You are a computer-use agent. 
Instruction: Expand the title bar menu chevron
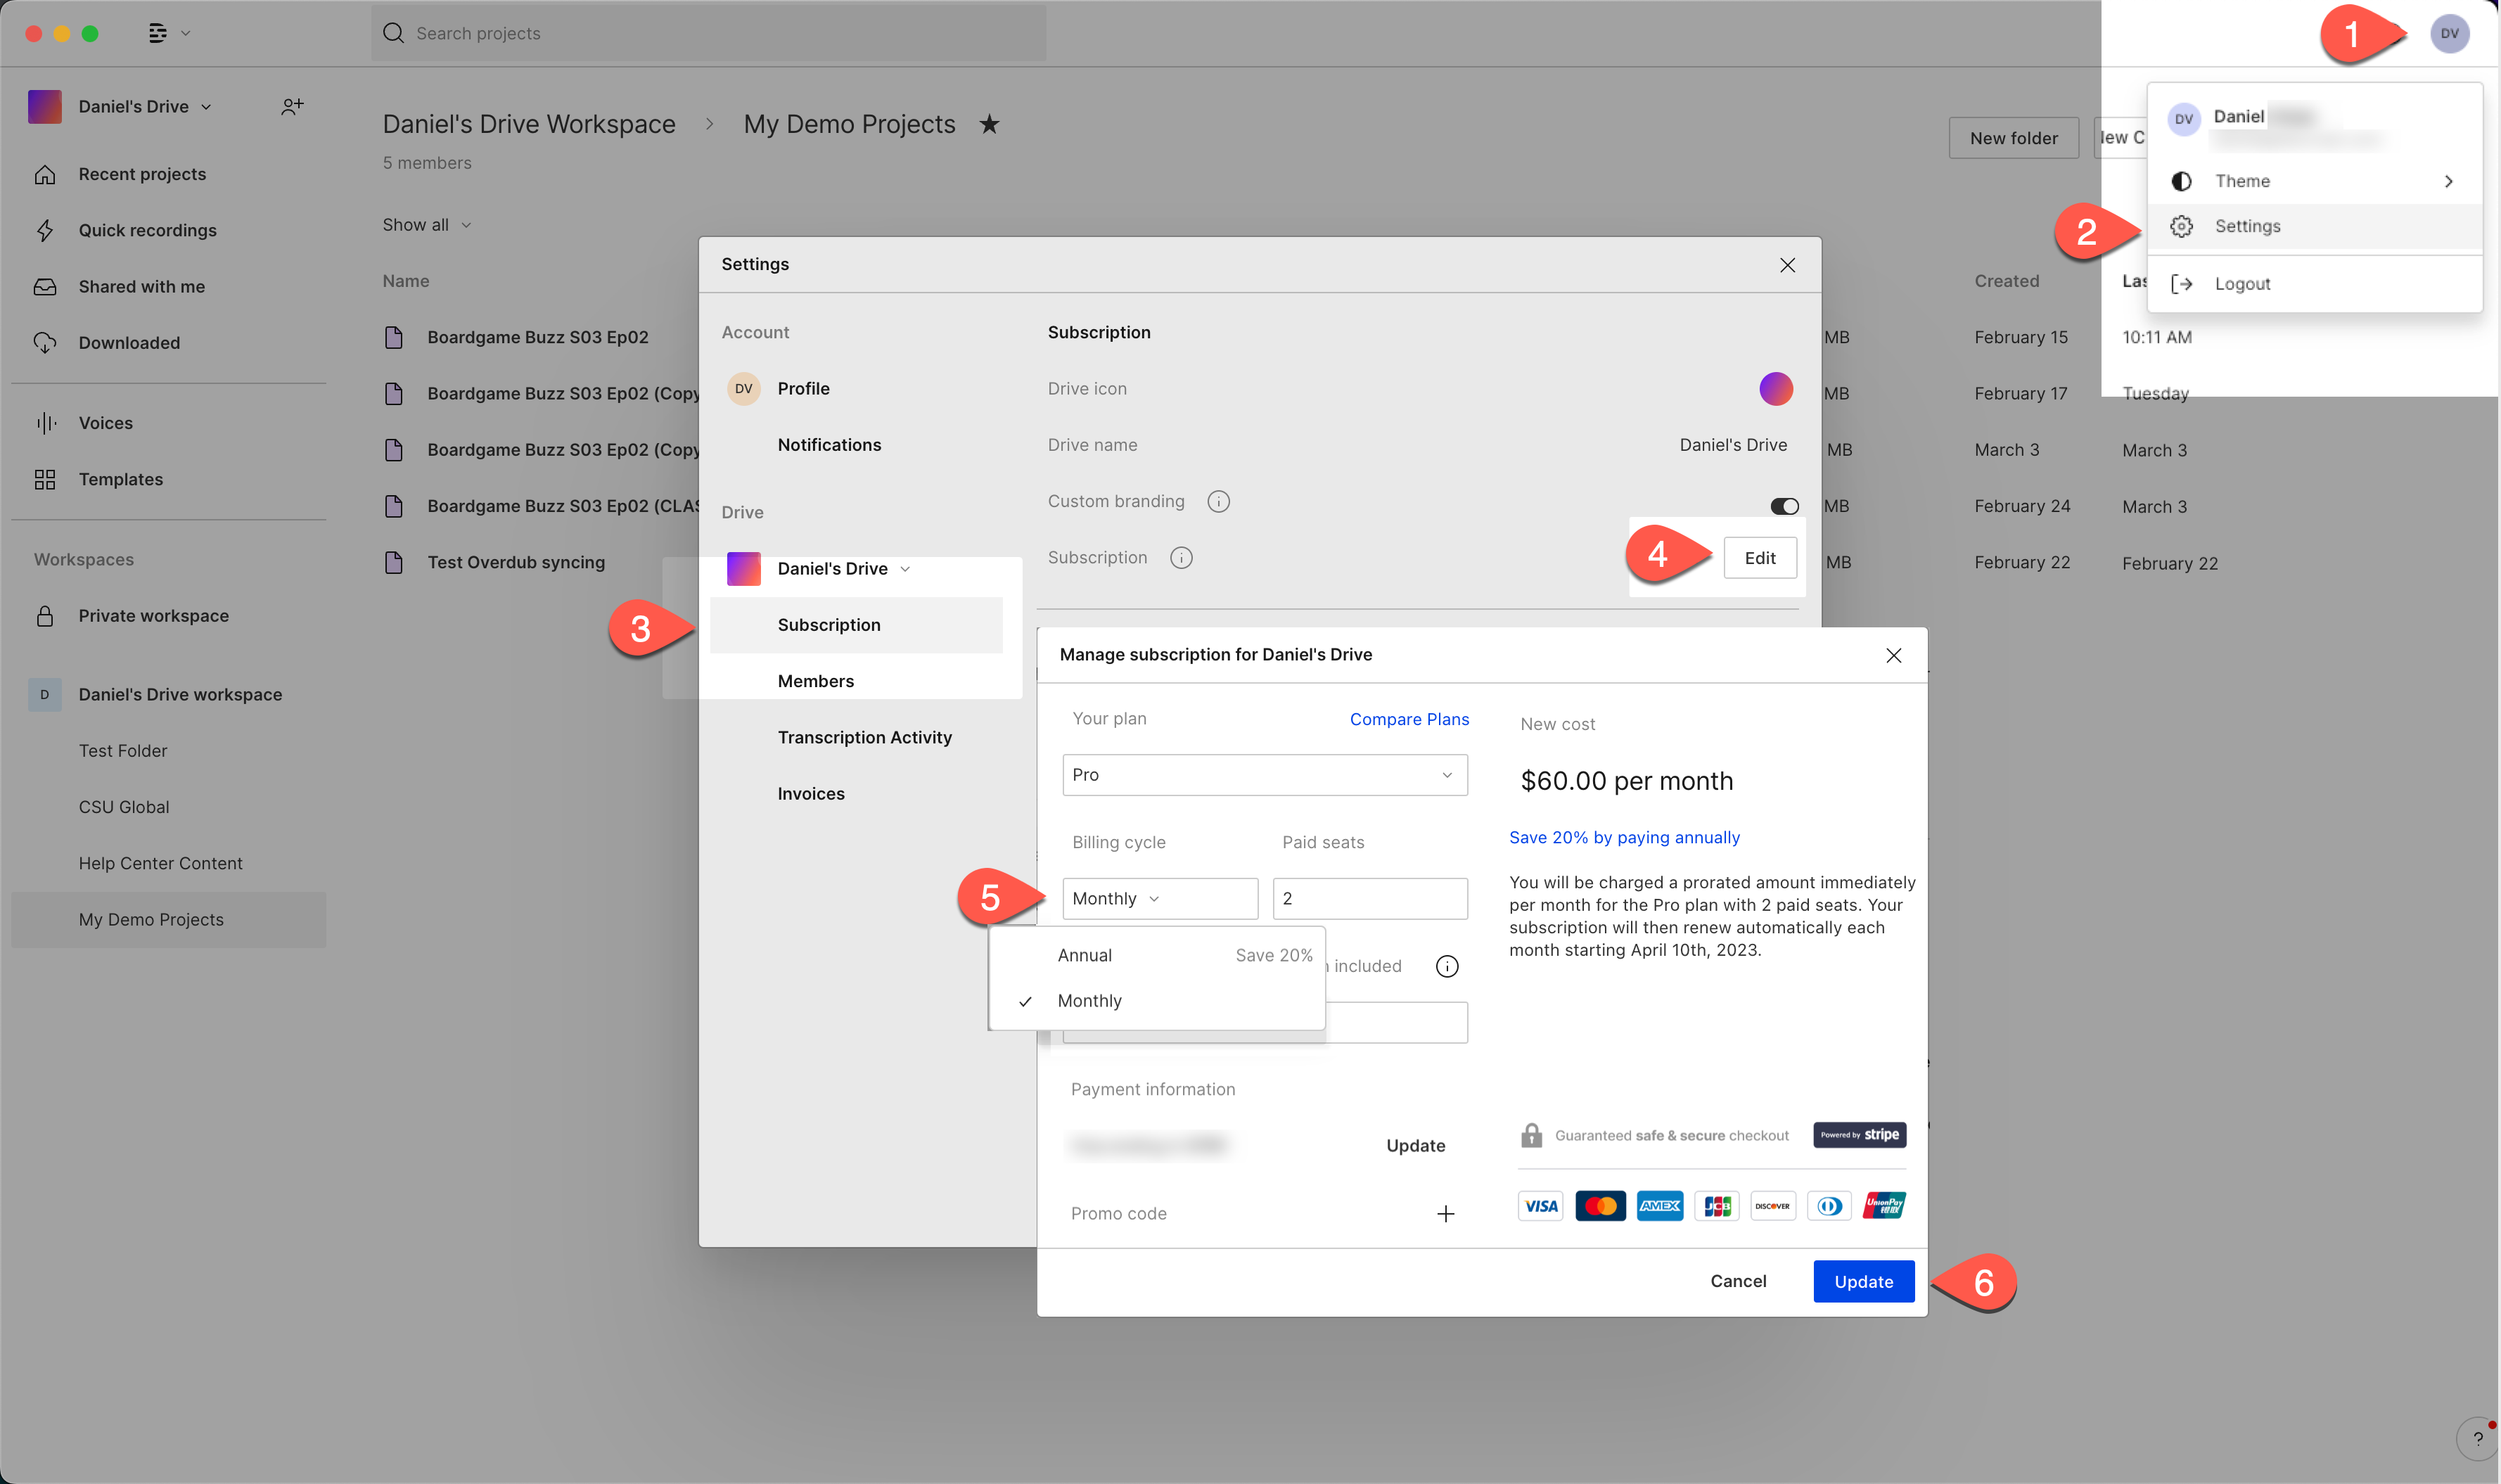[185, 33]
